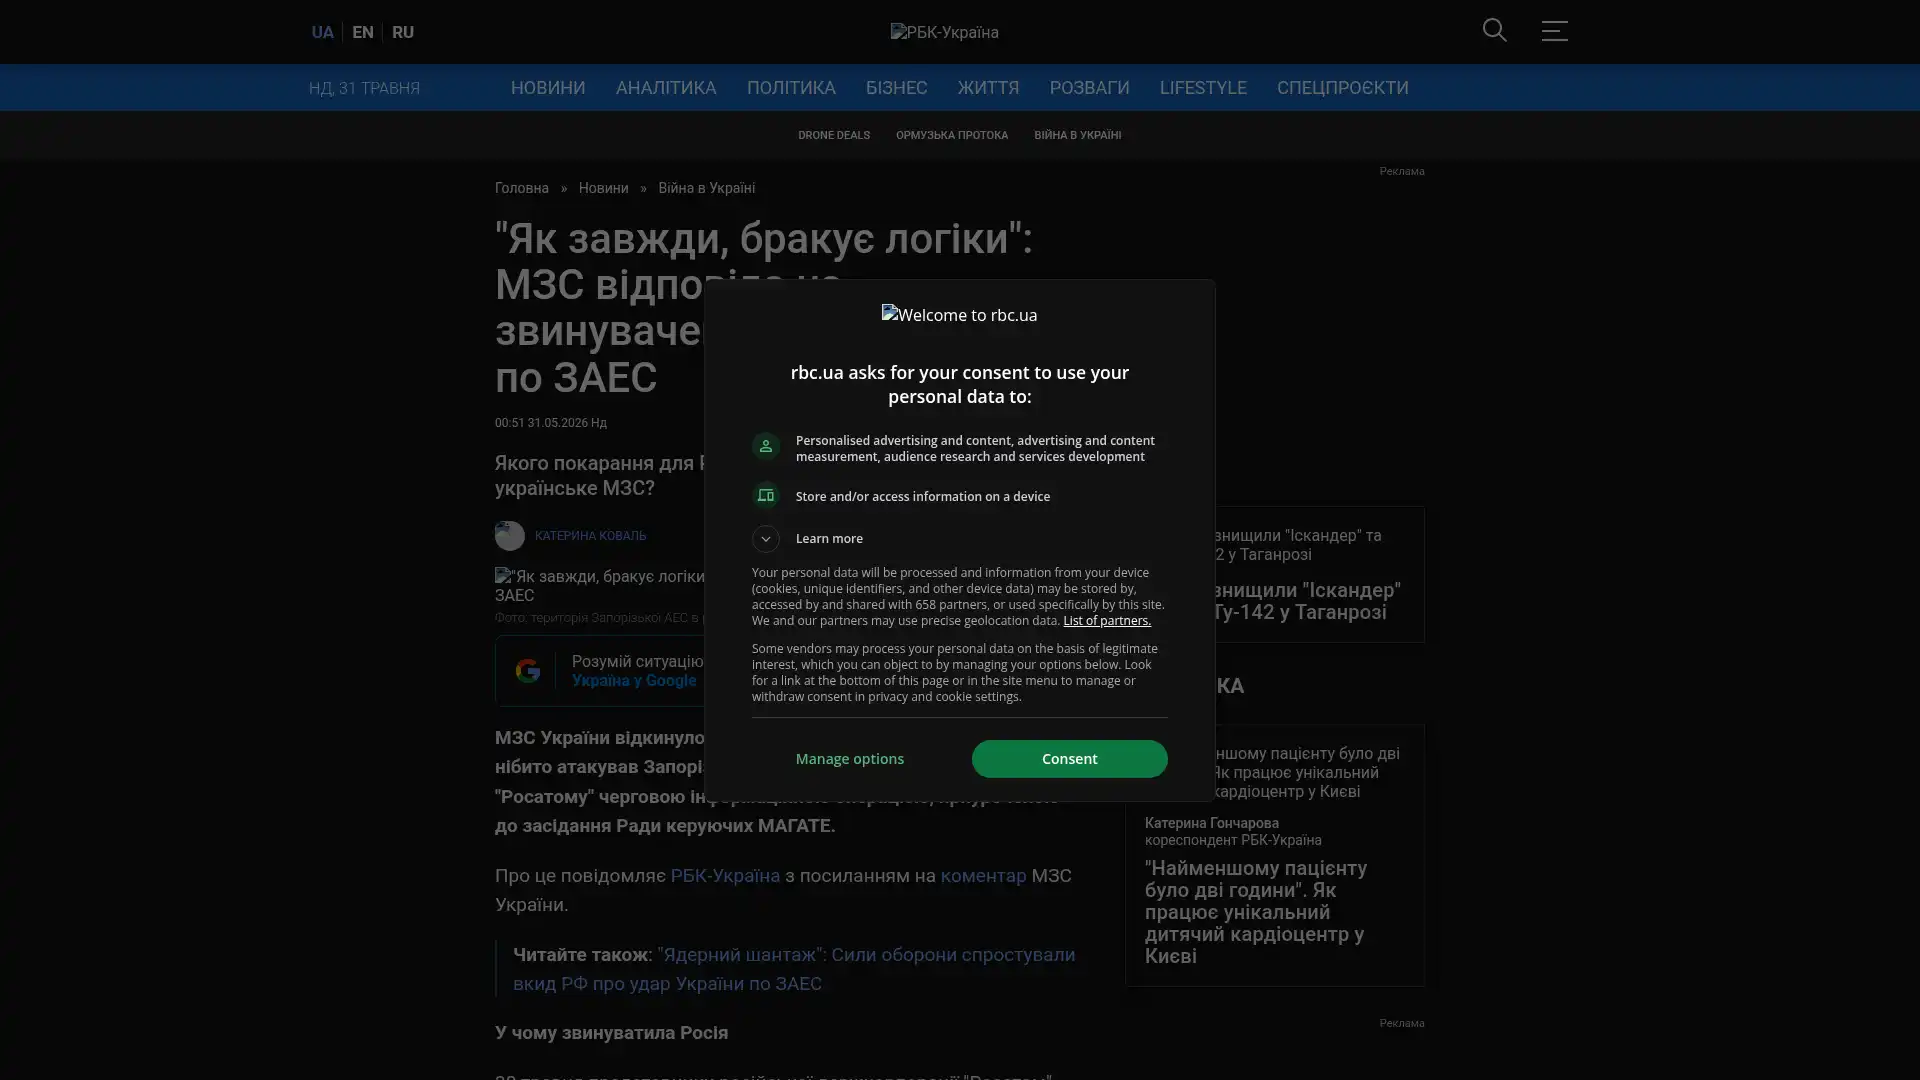
Task: Click the Google logo icon in the article
Action: 527,671
